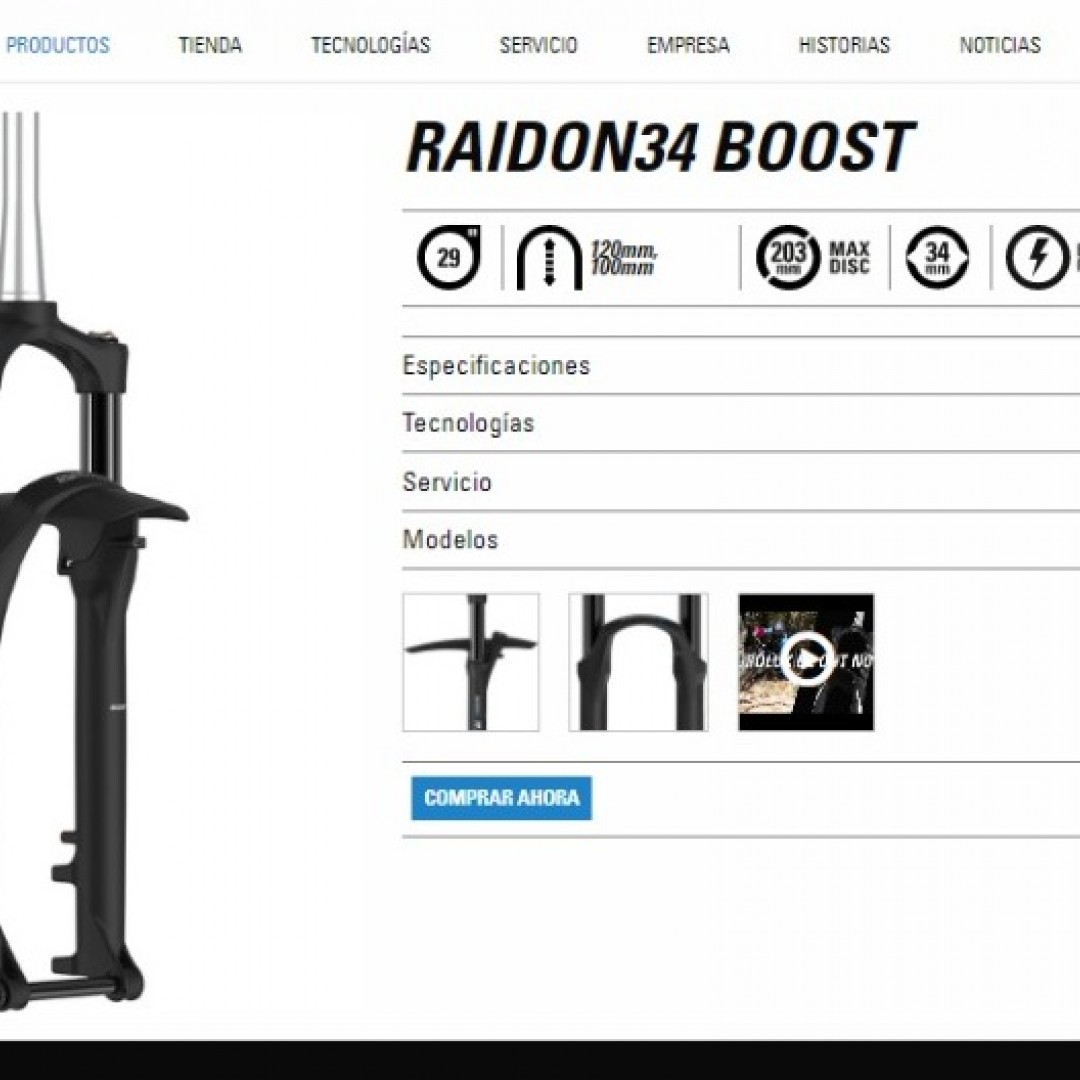Viewport: 1080px width, 1080px height.
Task: Expand the Tecnologías accordion row
Action: pos(468,424)
